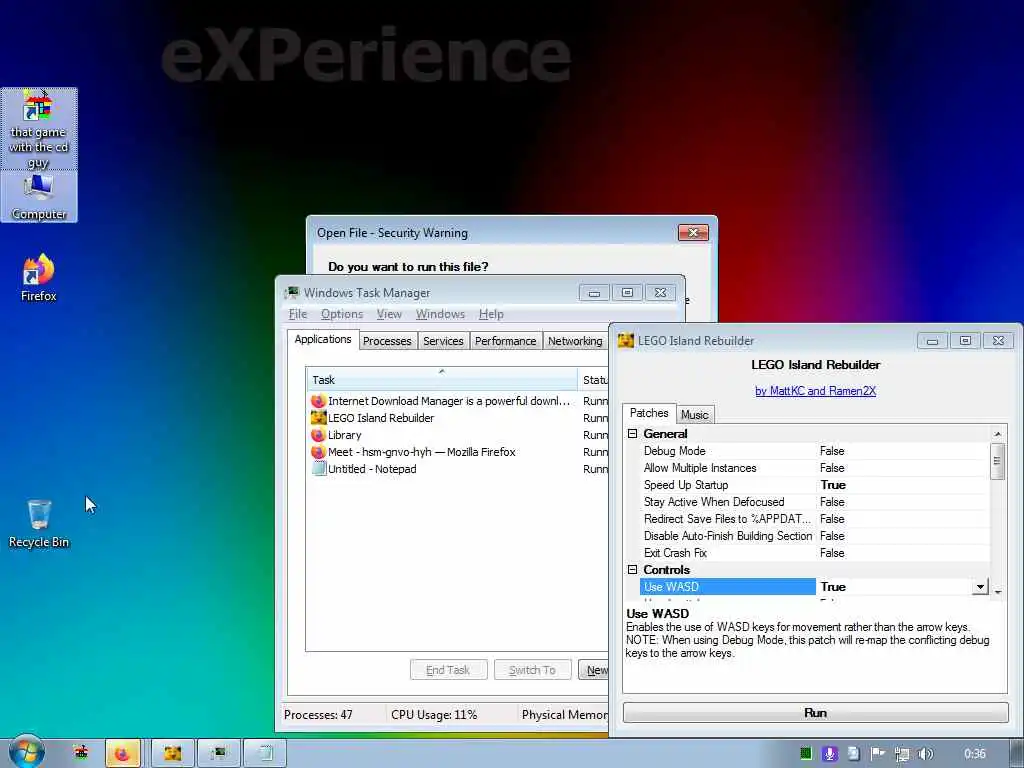This screenshot has height=768, width=1024.
Task: Switch to the Applications tab
Action: (323, 340)
